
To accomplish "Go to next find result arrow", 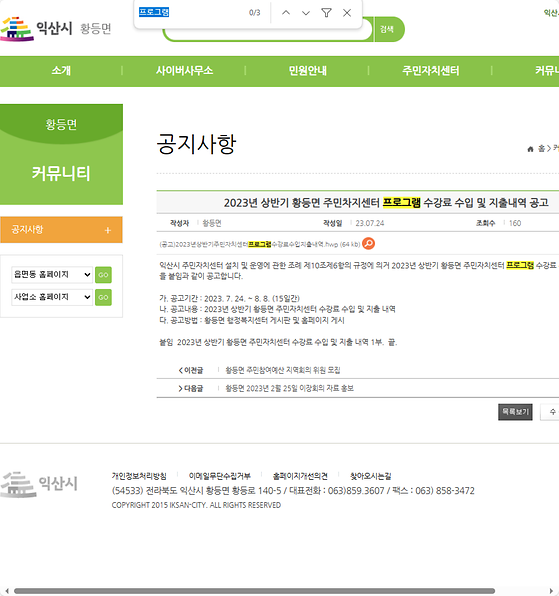I will (x=306, y=13).
